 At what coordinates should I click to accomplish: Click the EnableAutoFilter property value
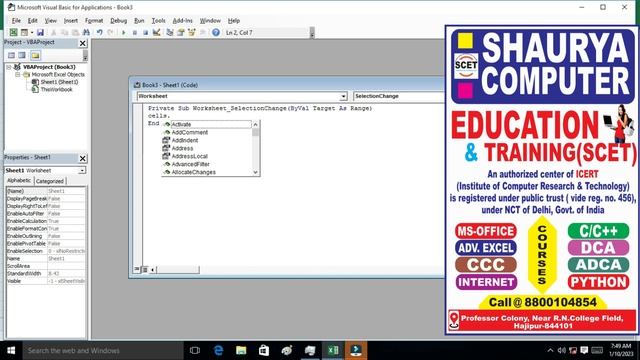click(x=66, y=213)
